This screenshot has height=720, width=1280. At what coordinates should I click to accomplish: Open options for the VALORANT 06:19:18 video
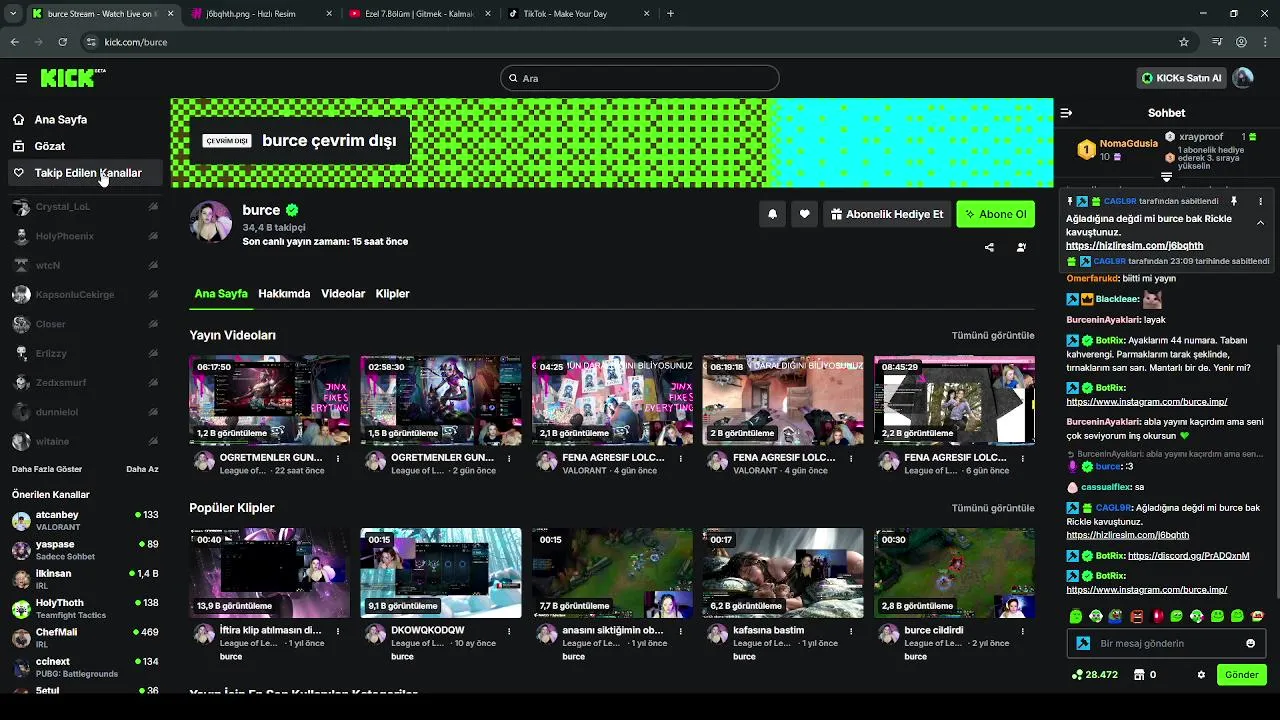(x=851, y=459)
